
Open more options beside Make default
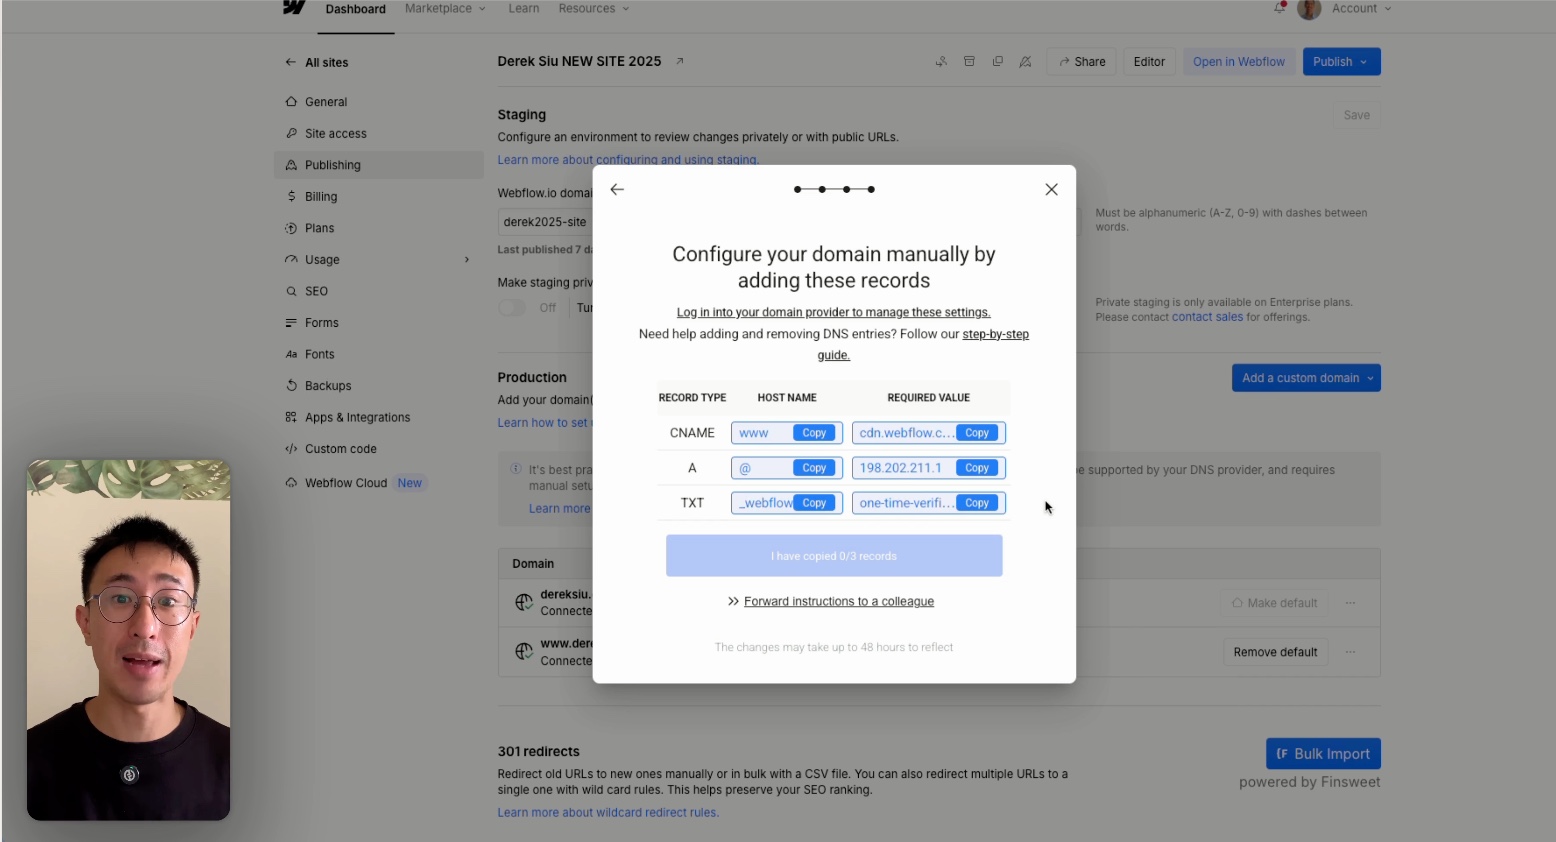pyautogui.click(x=1351, y=603)
